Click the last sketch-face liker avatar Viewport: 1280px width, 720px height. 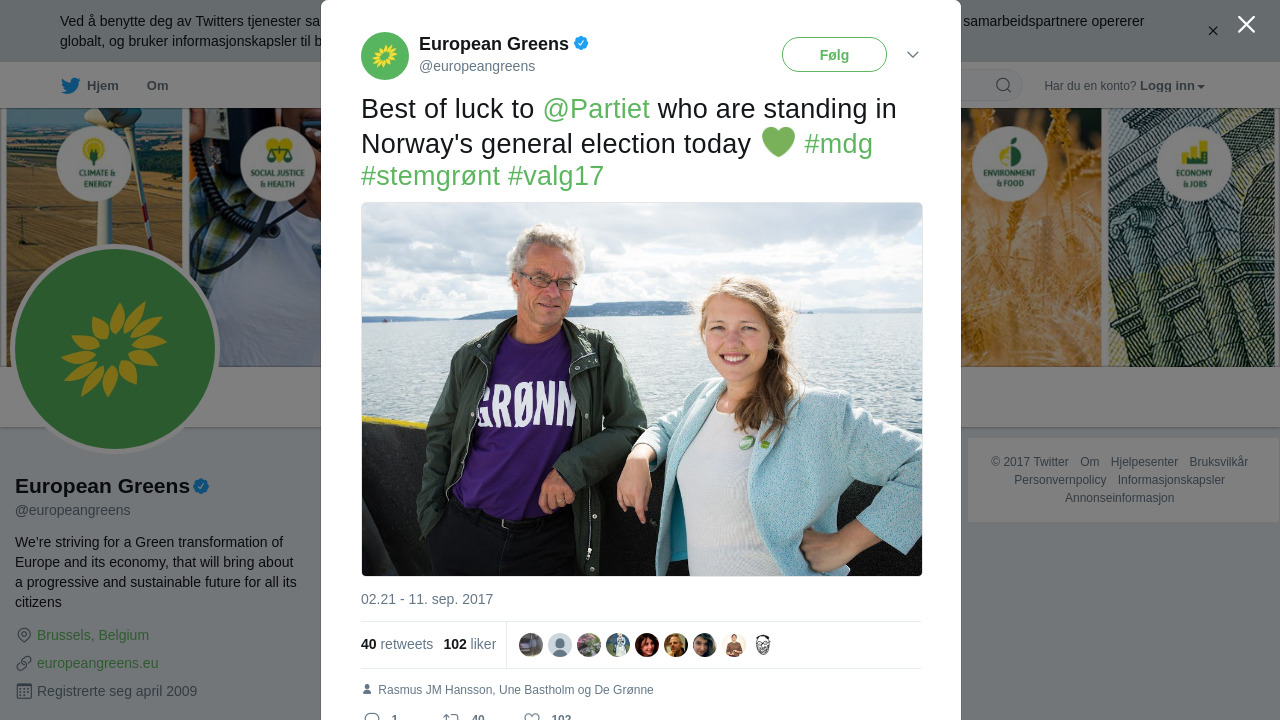coord(763,645)
